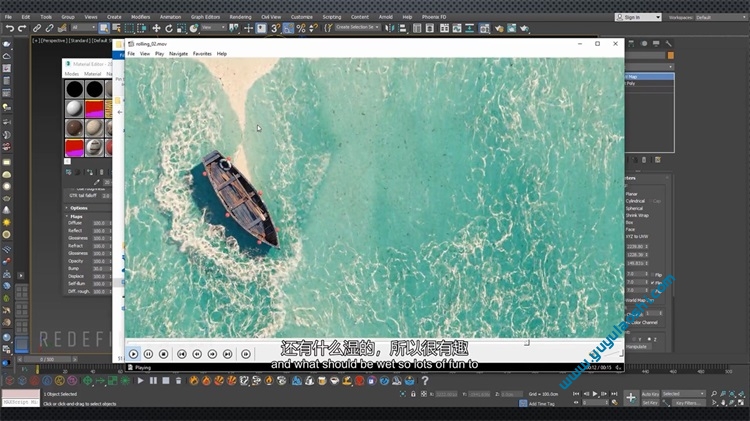The height and width of the screenshot is (421, 750).
Task: Click the Mirror tool icon
Action: (x=390, y=29)
